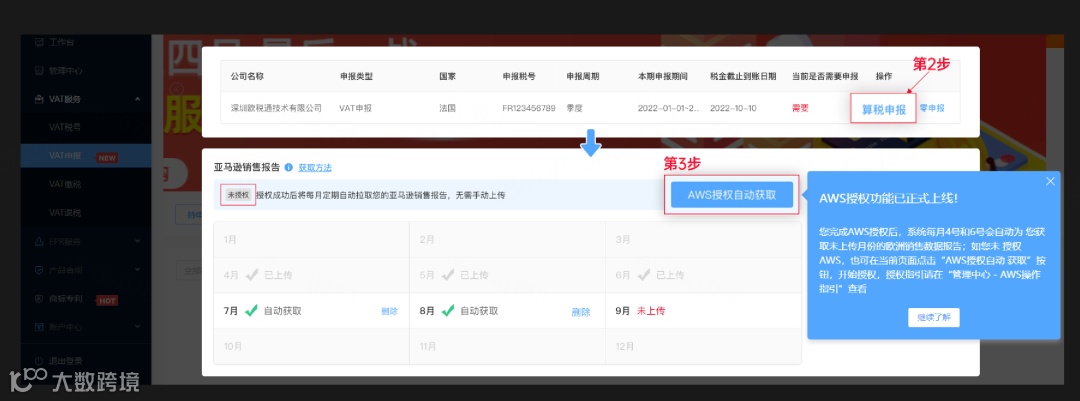
Task: Click the 11月 month cell
Action: tap(508, 347)
